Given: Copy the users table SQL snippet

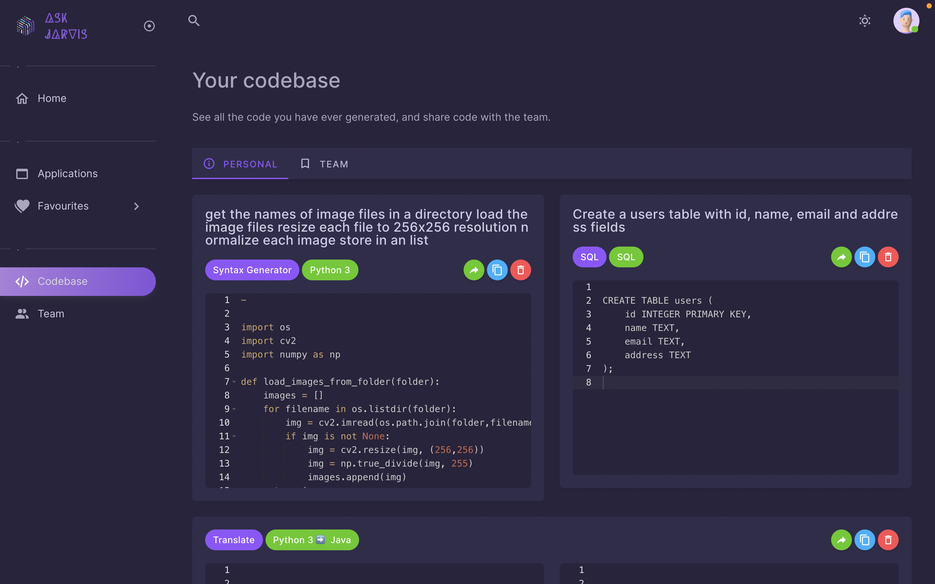Looking at the screenshot, I should coord(864,256).
